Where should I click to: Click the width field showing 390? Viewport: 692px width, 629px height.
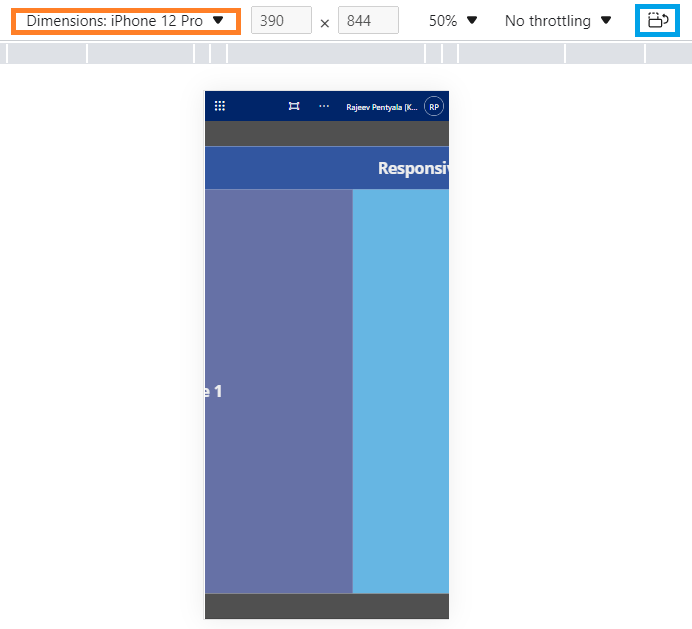coord(281,21)
